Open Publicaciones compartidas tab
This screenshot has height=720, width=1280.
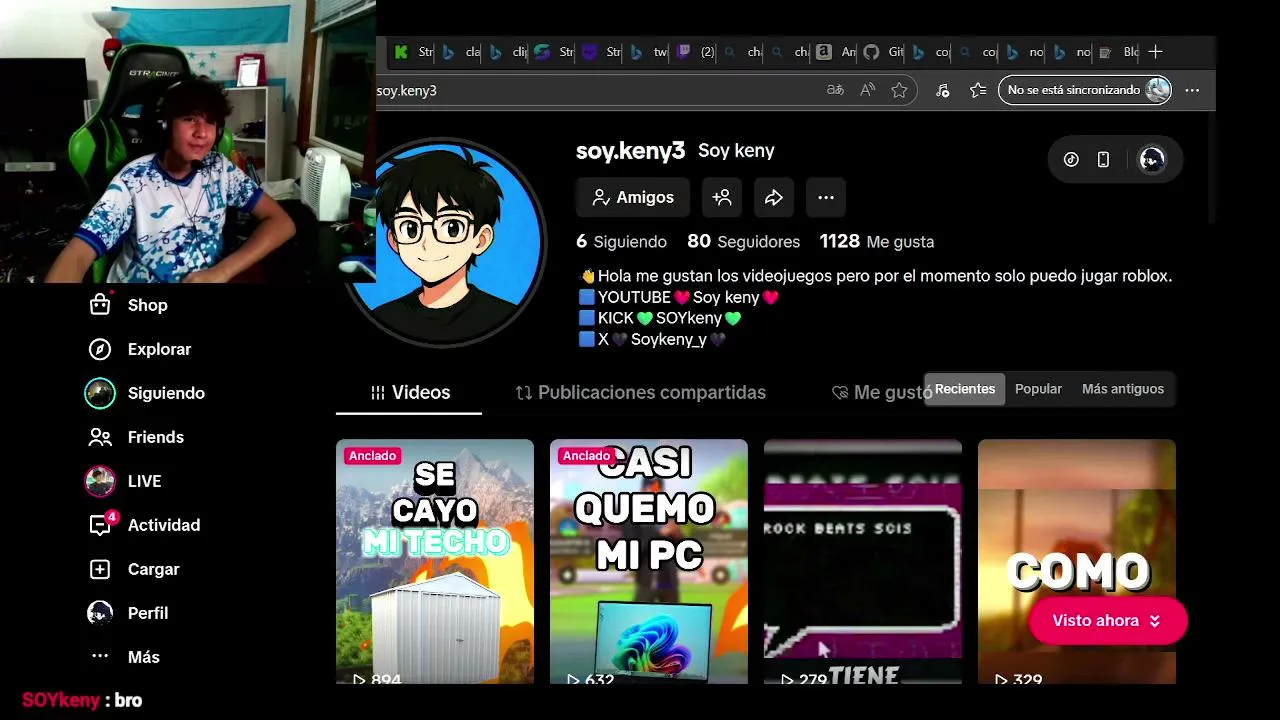tap(640, 393)
